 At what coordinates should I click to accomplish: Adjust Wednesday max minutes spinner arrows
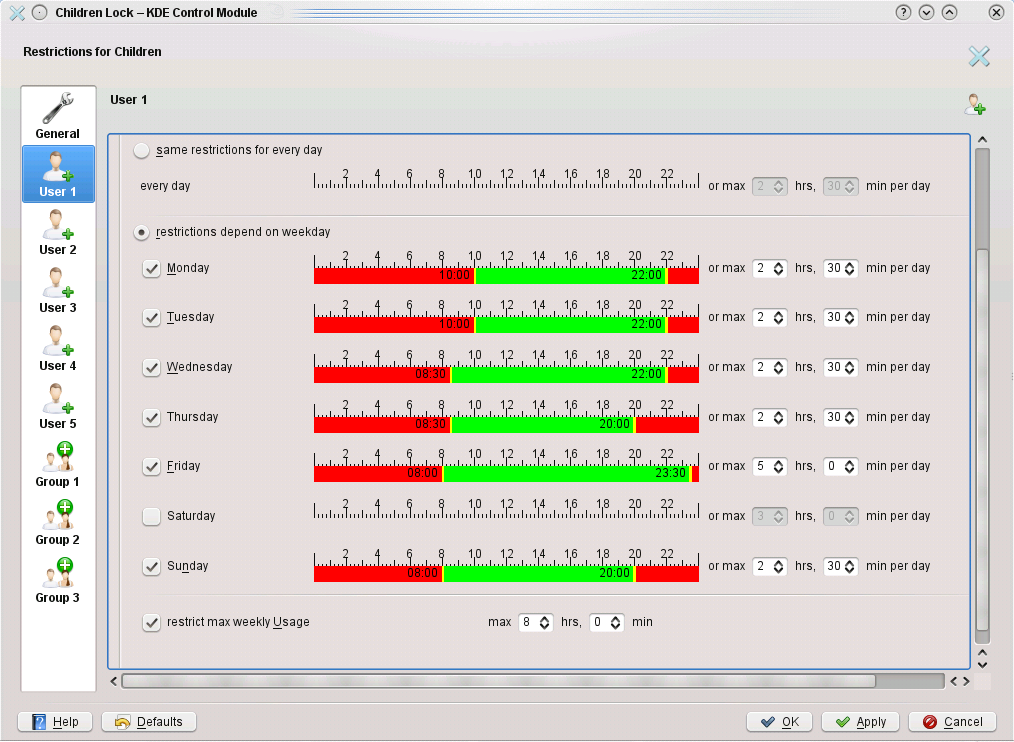(x=850, y=367)
